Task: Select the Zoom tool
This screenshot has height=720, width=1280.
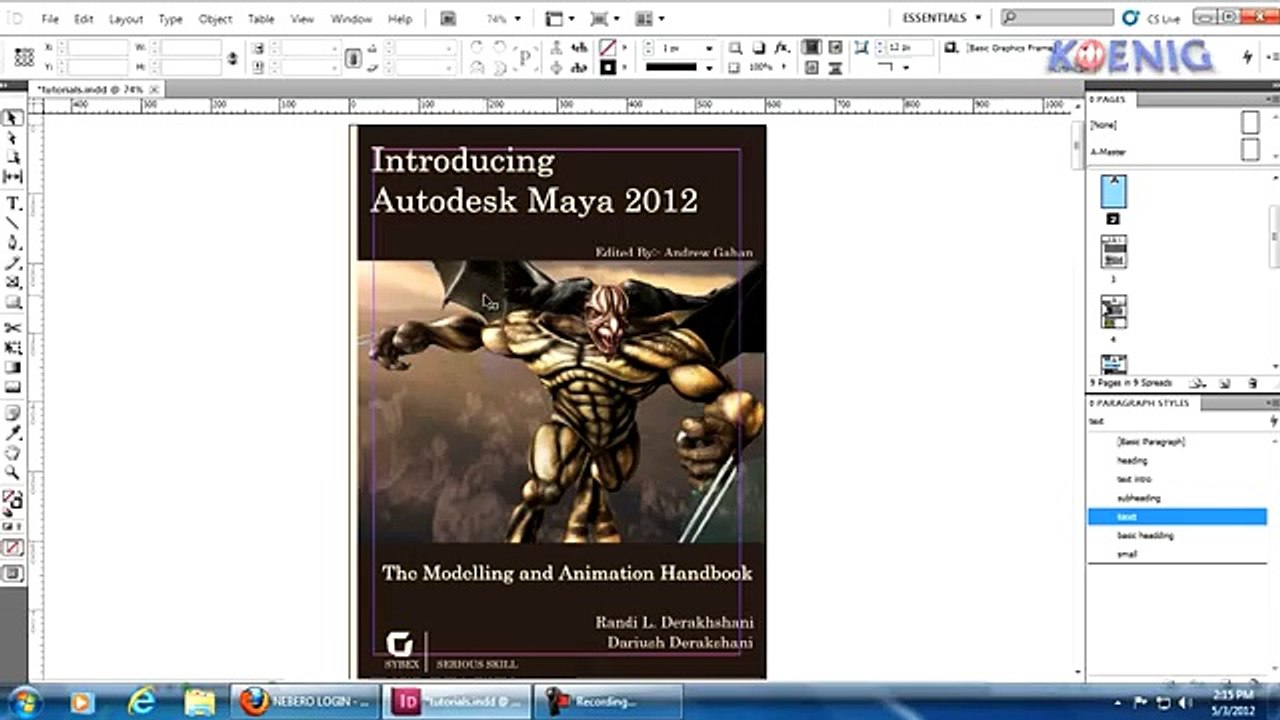Action: [x=13, y=471]
